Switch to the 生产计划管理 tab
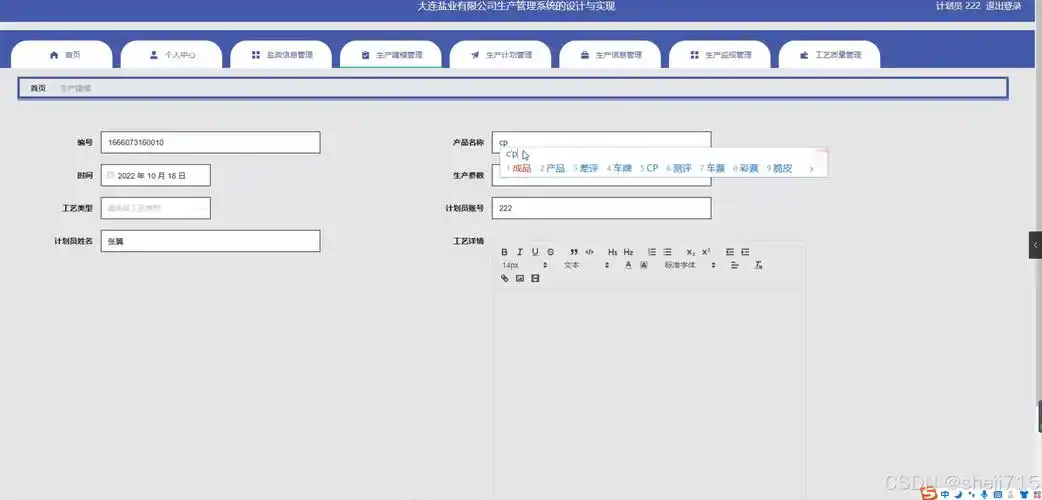Viewport: 1042px width, 500px height. [500, 55]
